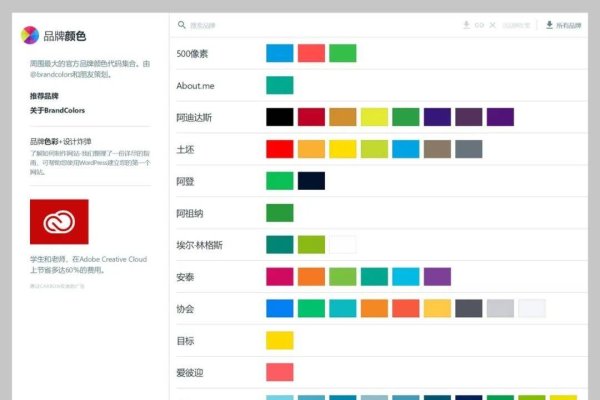Pick the slate gray swatch in 土坯 row
Image resolution: width=600 pixels, height=400 pixels.
point(469,149)
